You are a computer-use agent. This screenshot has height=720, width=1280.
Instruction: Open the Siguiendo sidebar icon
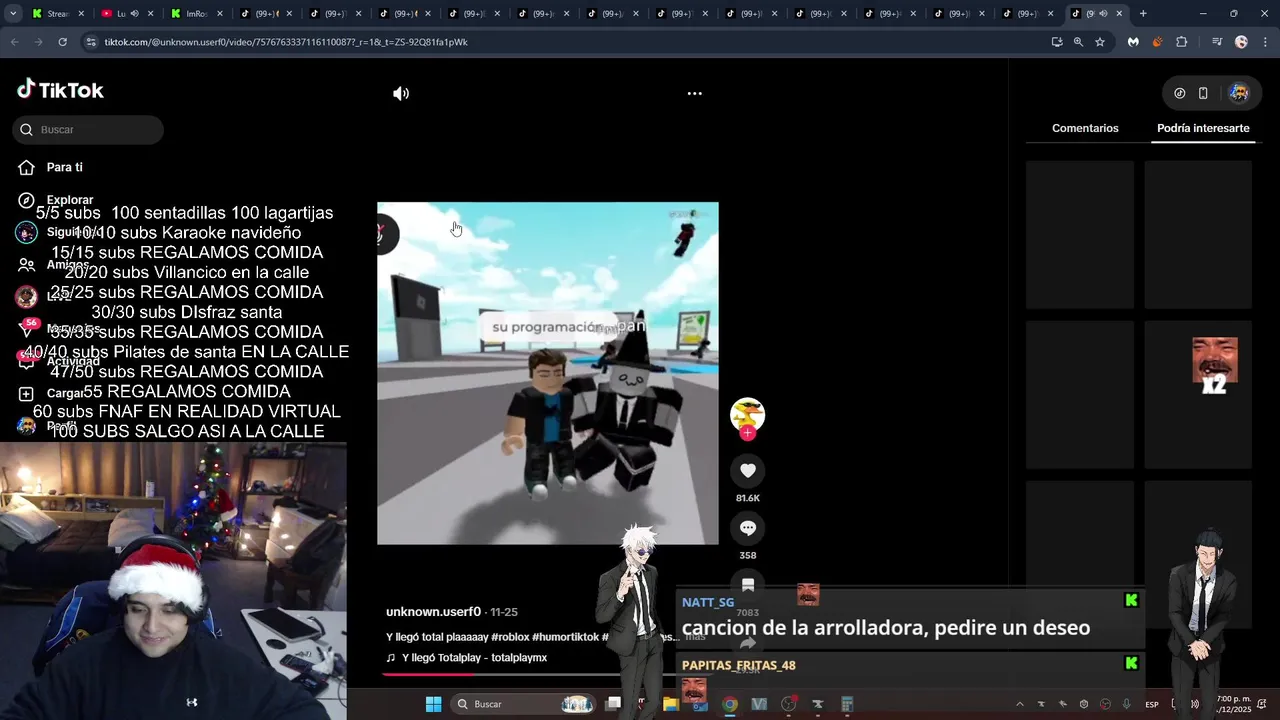[27, 232]
